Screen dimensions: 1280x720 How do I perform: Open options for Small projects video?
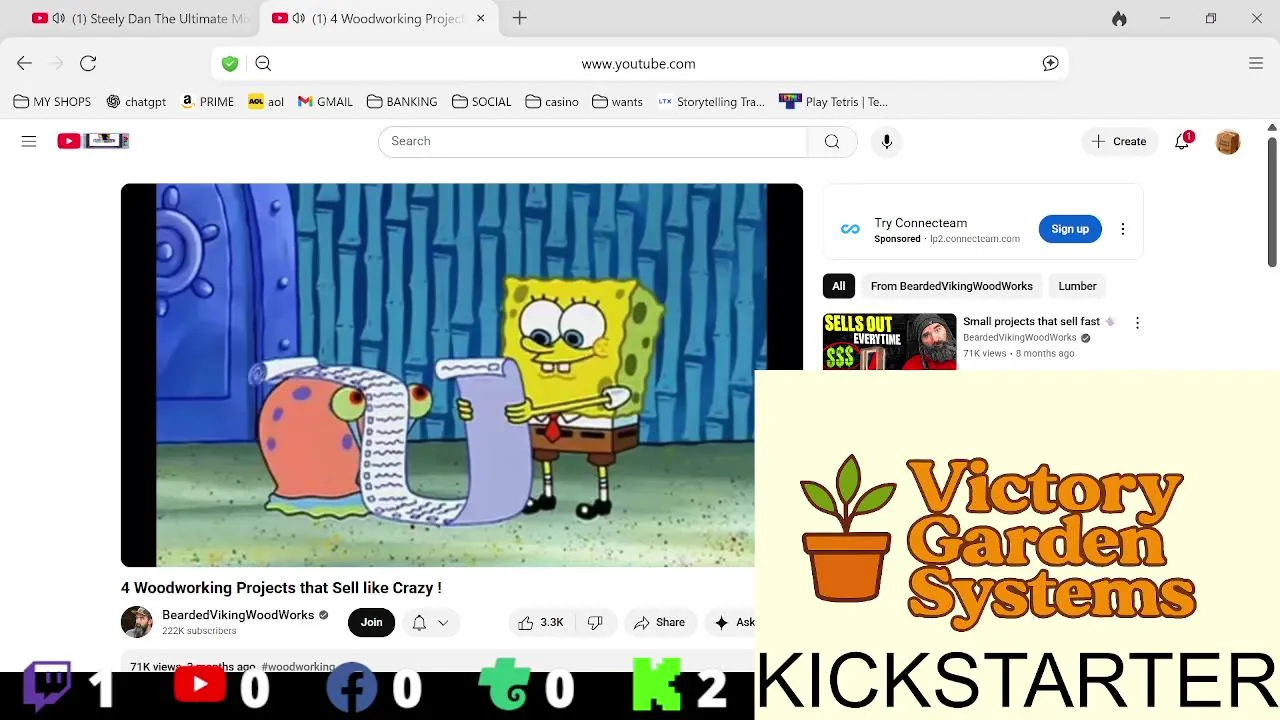pos(1137,322)
